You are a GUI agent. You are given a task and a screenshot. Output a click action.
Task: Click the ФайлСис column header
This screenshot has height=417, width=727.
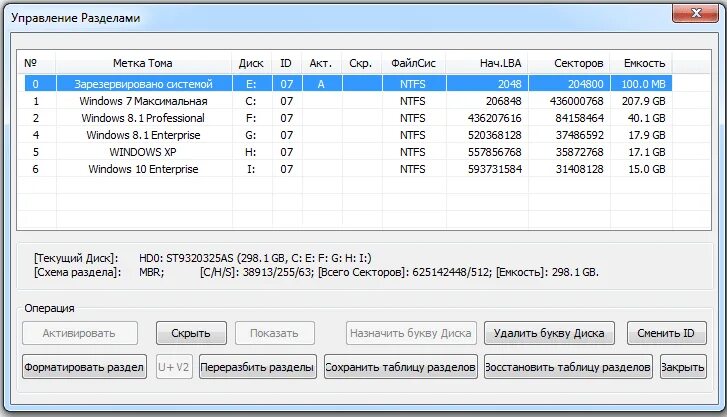tap(413, 63)
